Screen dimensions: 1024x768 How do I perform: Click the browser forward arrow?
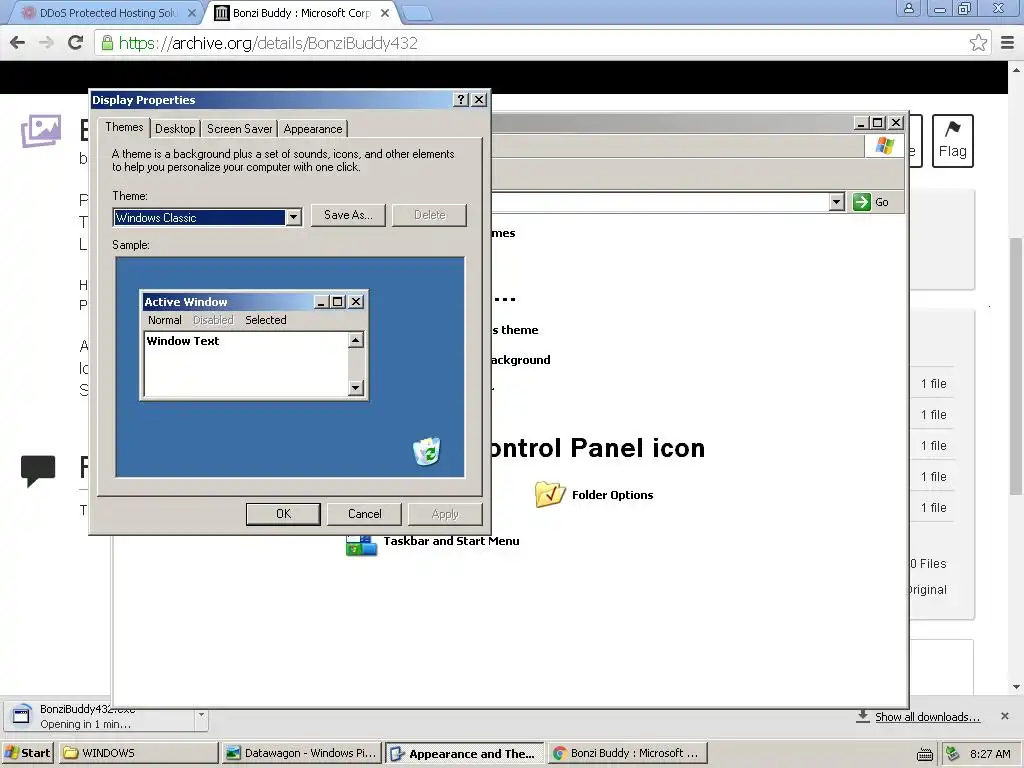(46, 43)
